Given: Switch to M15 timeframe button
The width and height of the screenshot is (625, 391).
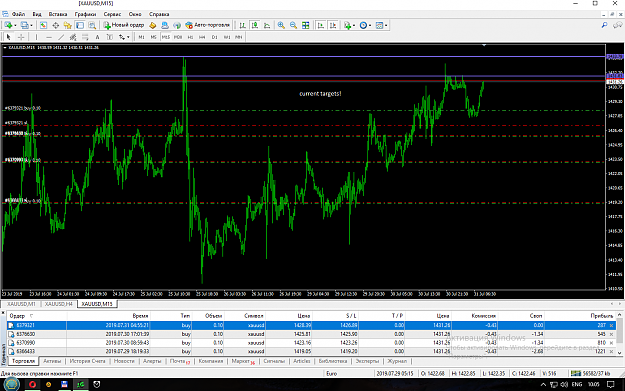Looking at the screenshot, I should tap(165, 37).
